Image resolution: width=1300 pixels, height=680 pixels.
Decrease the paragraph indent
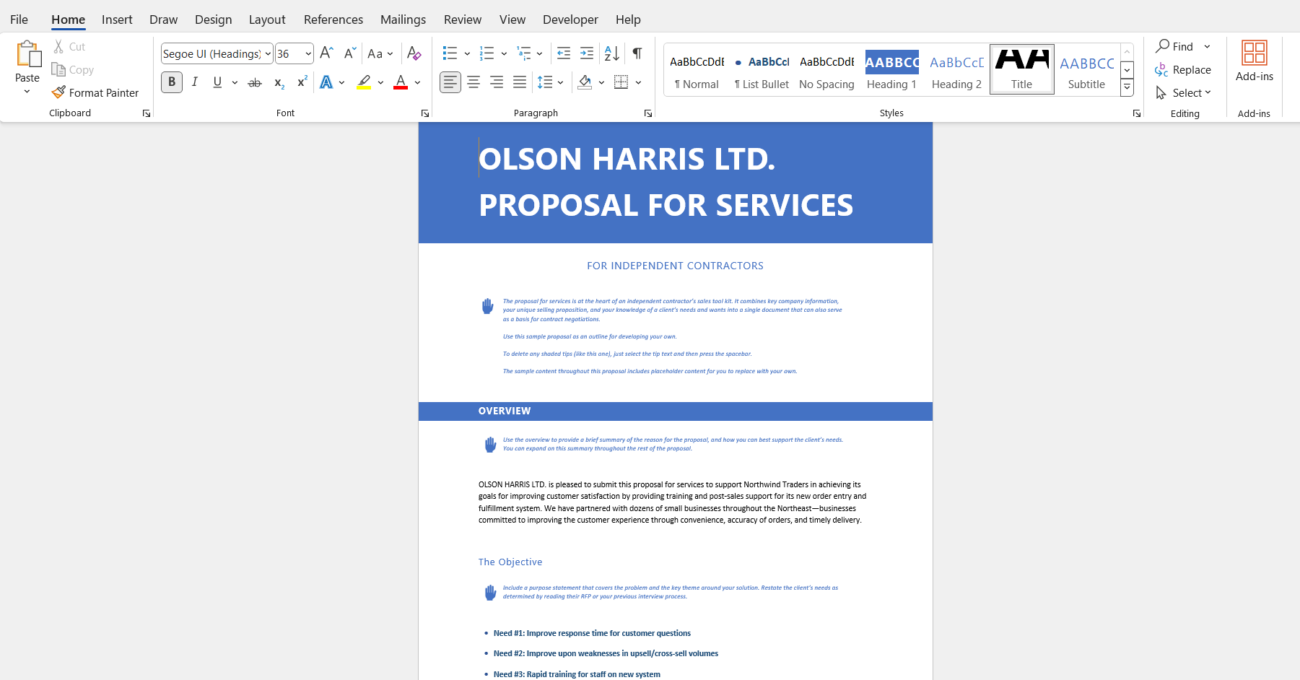564,54
